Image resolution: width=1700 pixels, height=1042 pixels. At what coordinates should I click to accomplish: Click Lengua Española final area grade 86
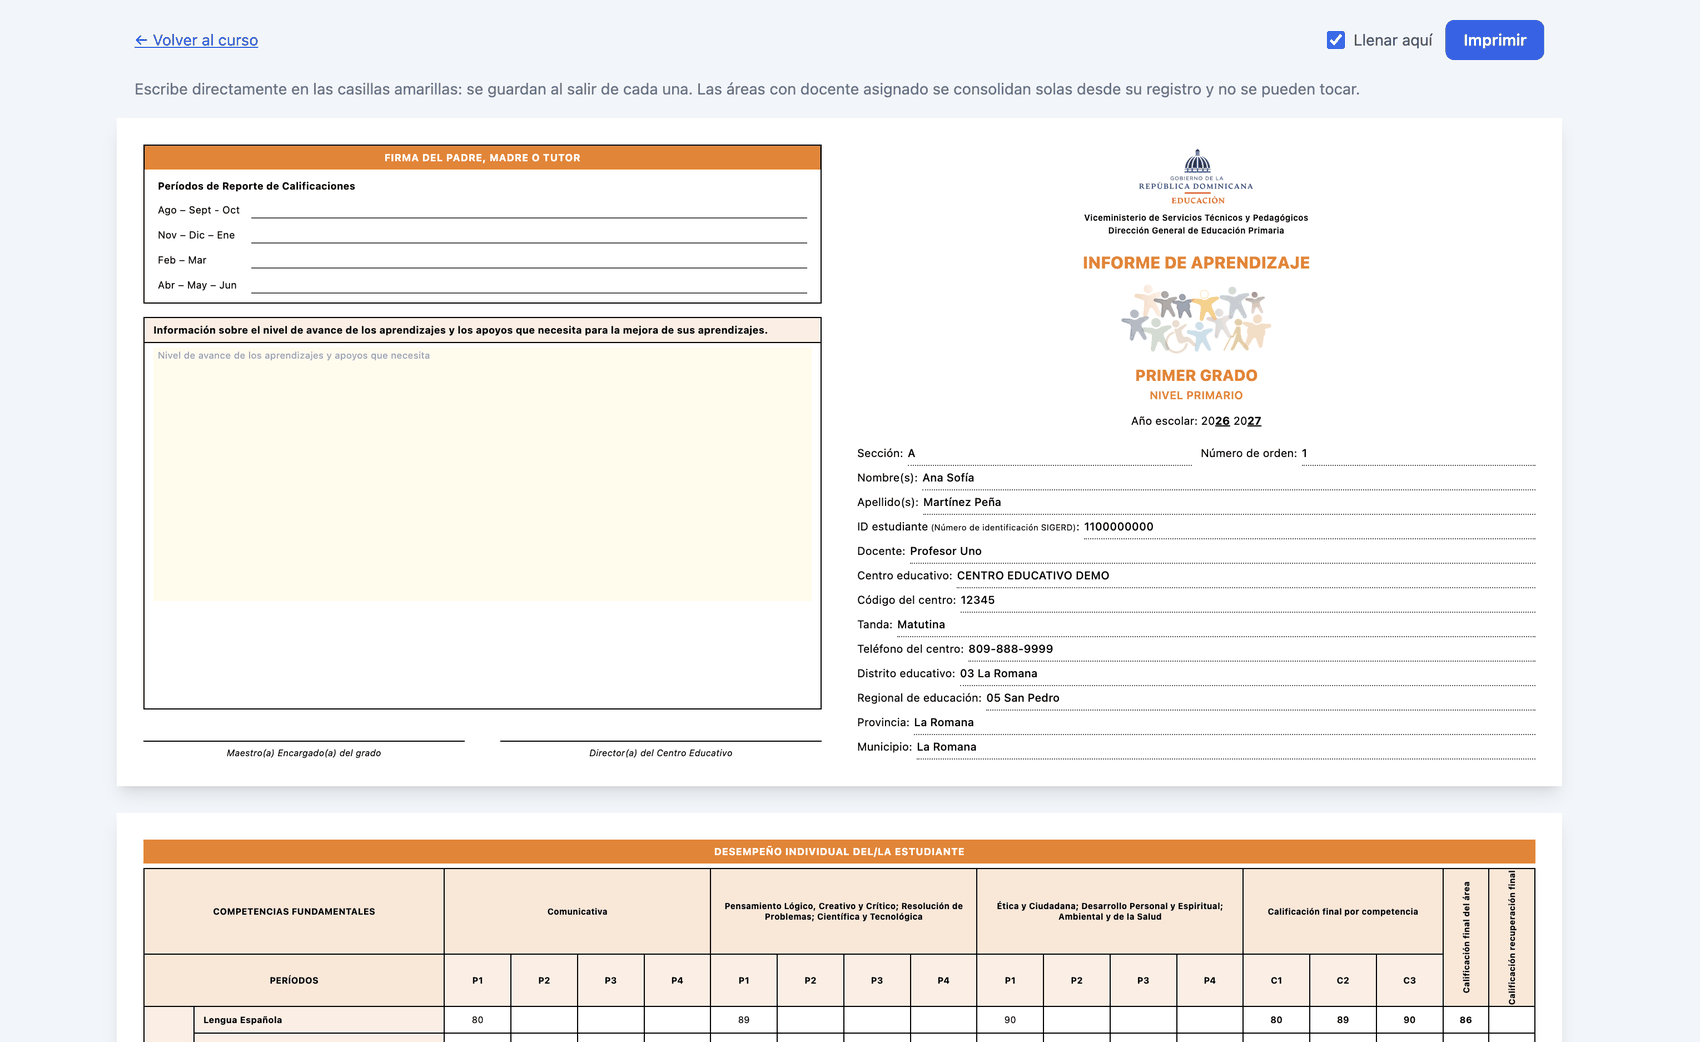pyautogui.click(x=1466, y=1020)
